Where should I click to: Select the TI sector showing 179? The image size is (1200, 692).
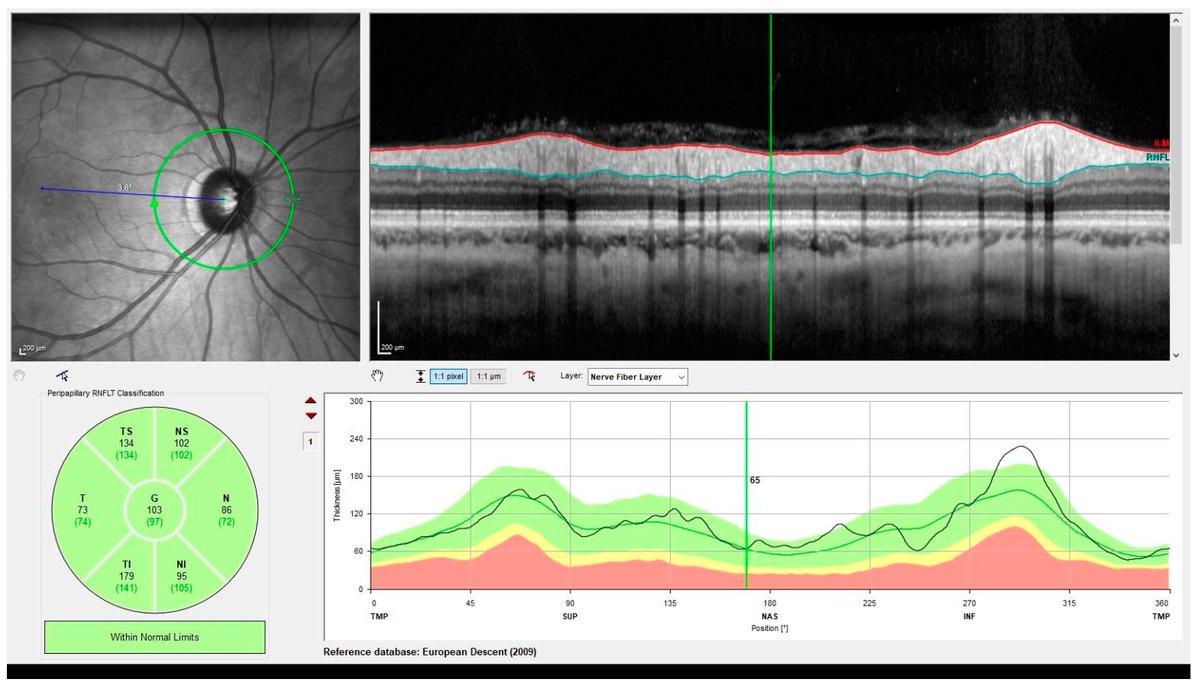(x=127, y=574)
